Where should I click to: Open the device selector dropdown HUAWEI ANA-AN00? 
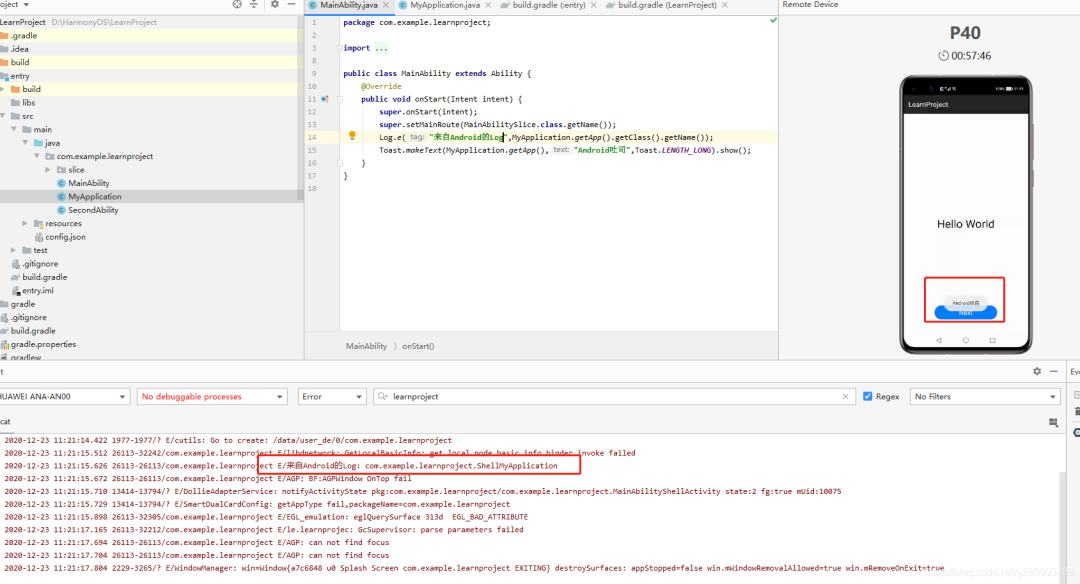pos(65,397)
